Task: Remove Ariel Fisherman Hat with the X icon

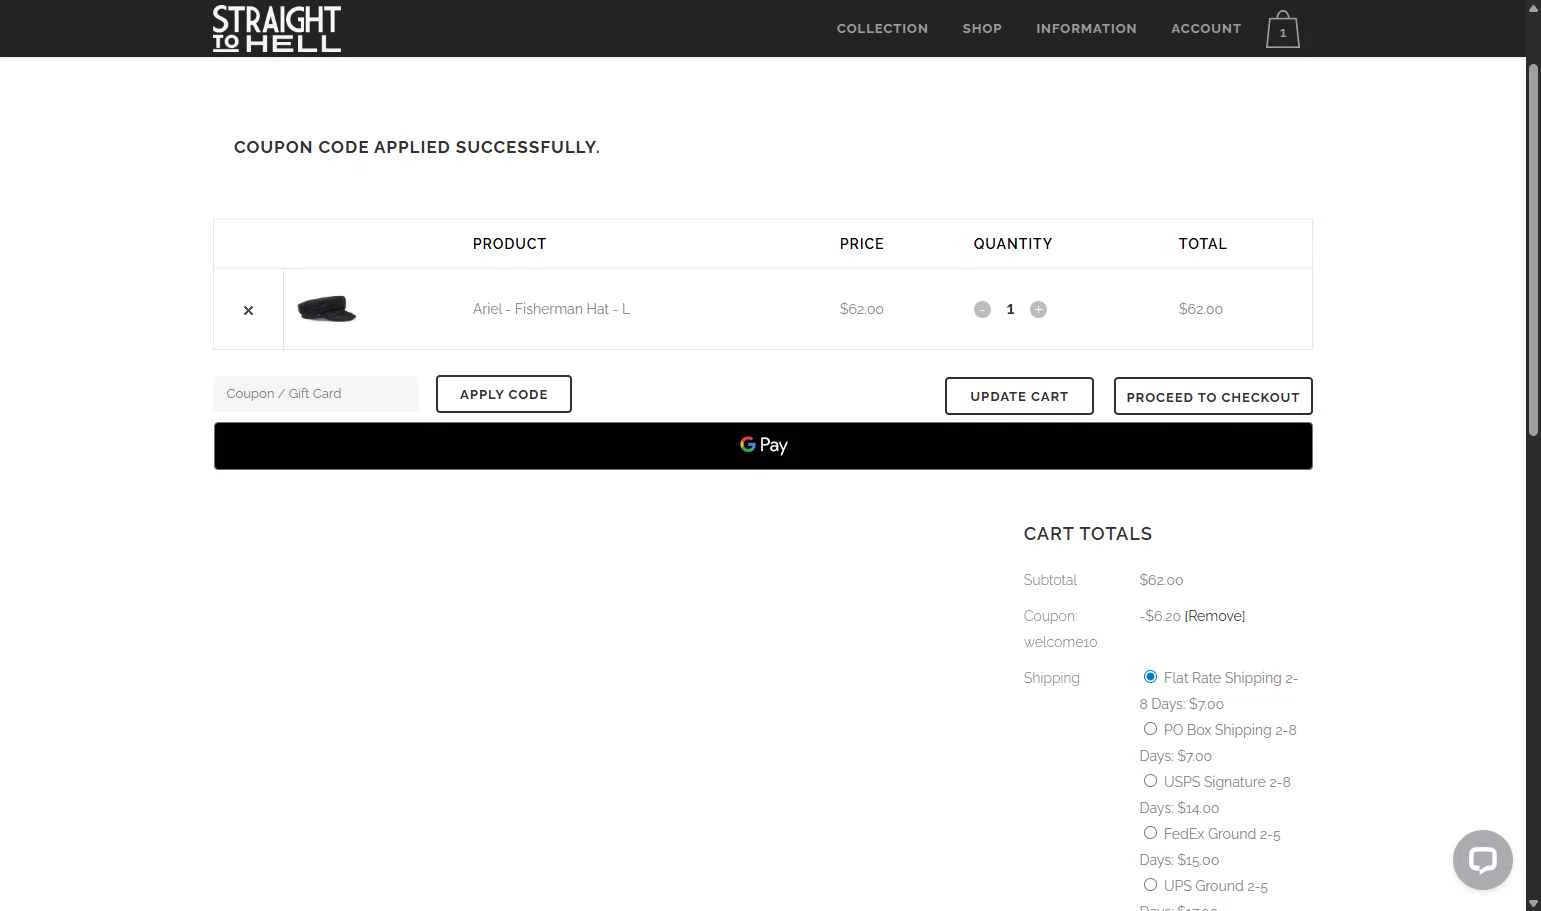Action: [x=248, y=310]
